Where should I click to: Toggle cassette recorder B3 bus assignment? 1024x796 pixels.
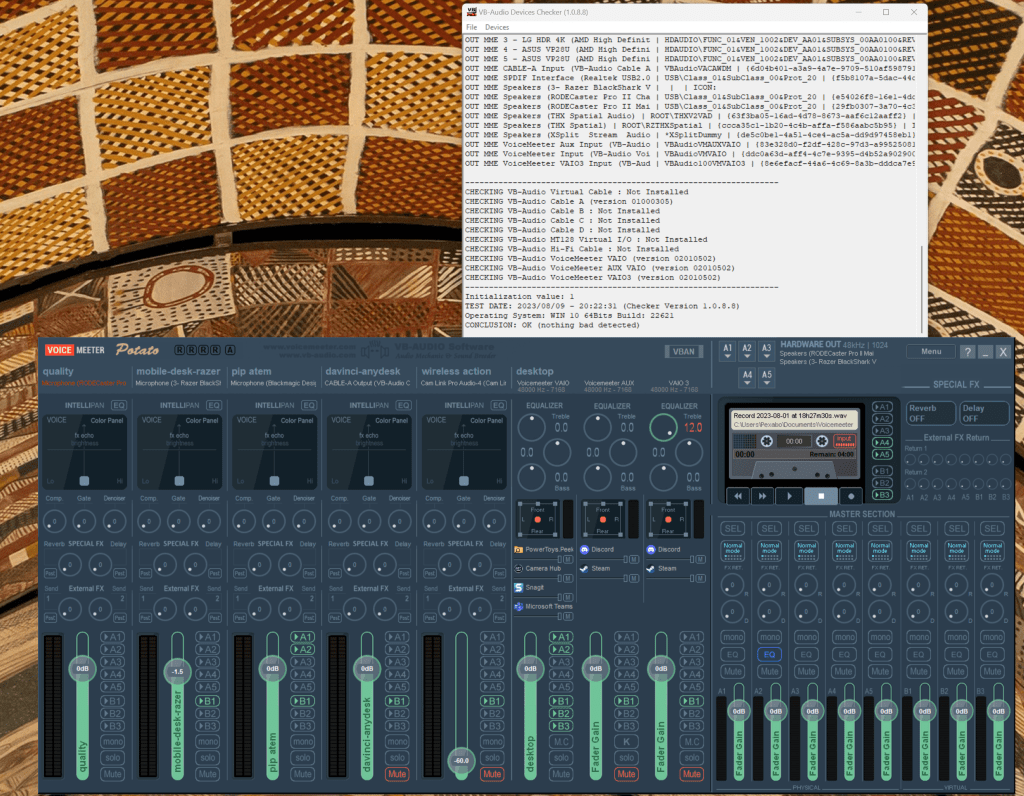click(882, 495)
